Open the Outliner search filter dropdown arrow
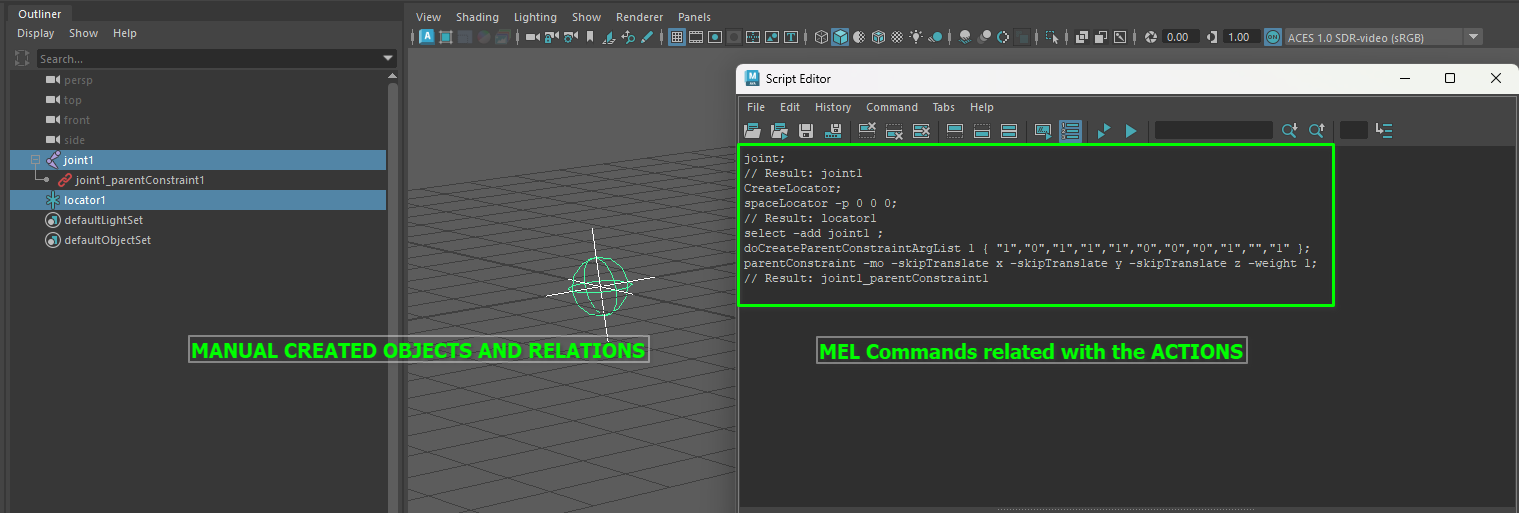Viewport: 1519px width, 513px height. tap(389, 59)
